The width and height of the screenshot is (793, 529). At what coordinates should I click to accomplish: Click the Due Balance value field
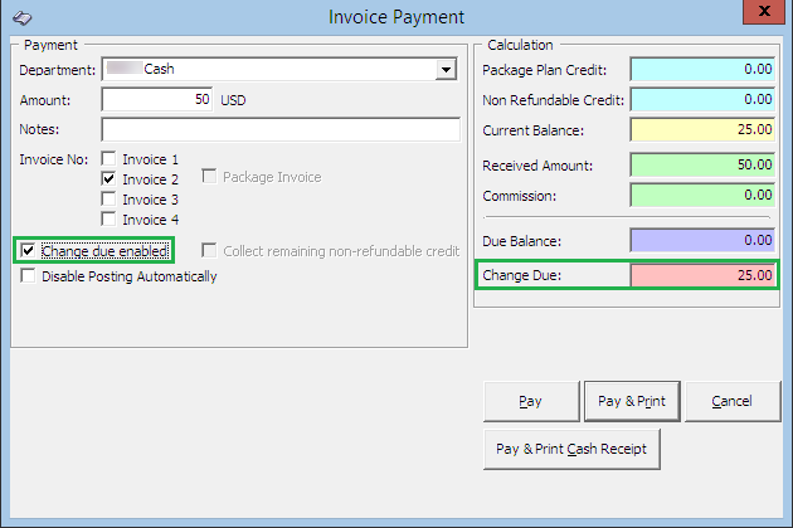coord(702,240)
